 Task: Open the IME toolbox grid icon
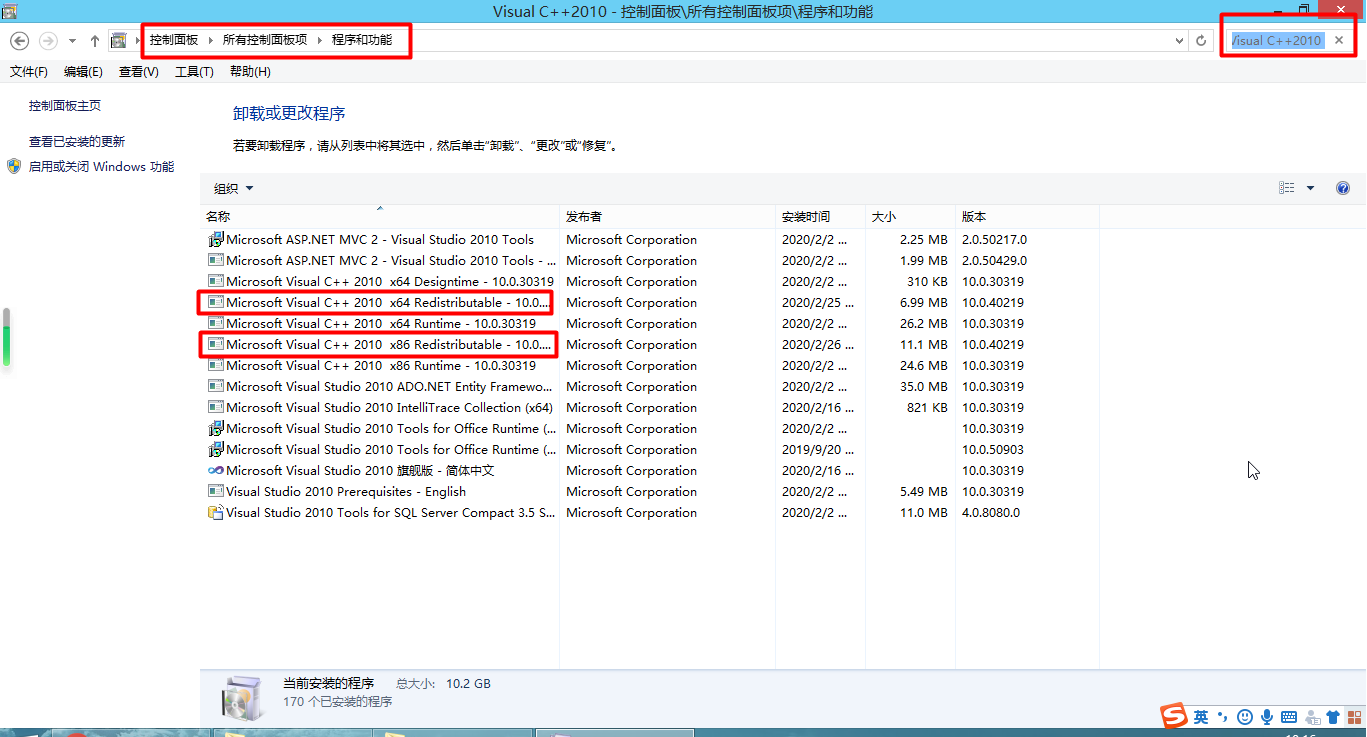pyautogui.click(x=1354, y=717)
